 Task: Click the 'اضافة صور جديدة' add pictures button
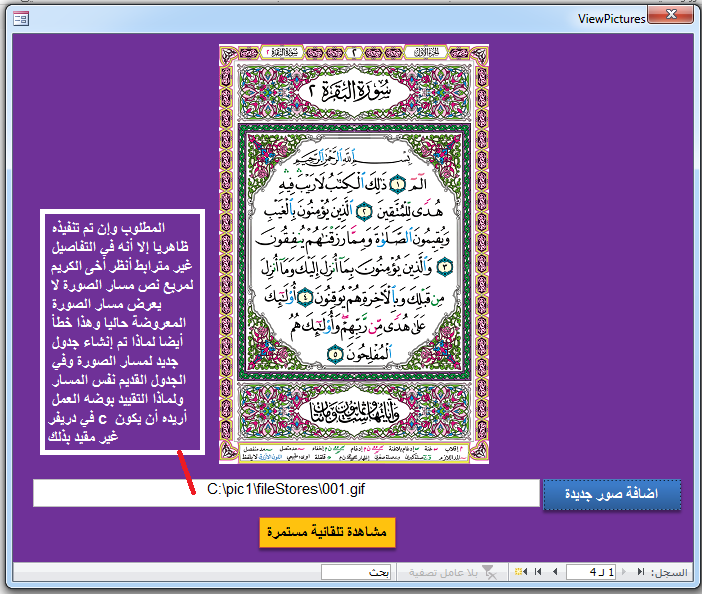pos(612,494)
